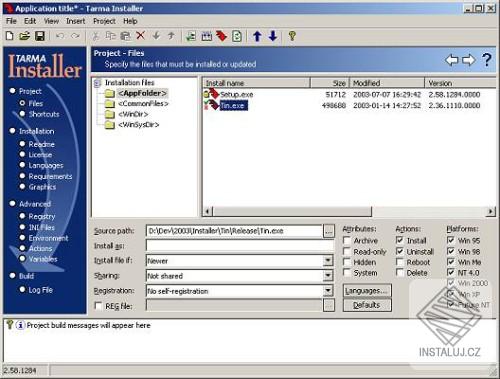Click the WinSysDir folder icon
Image resolution: width=500 pixels, height=379 pixels.
pos(110,125)
